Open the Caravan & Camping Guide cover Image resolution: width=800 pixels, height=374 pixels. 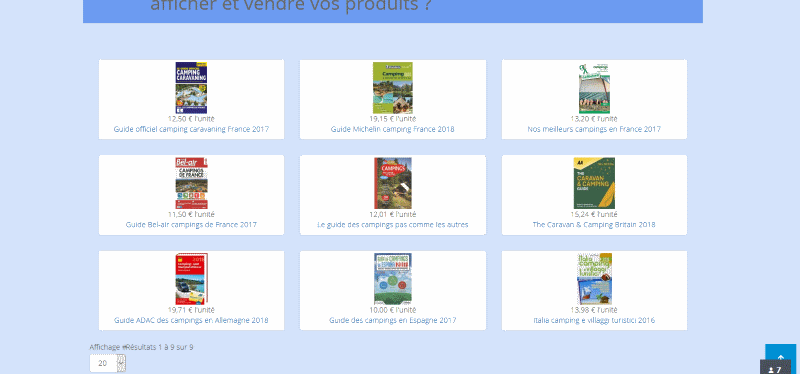594,183
